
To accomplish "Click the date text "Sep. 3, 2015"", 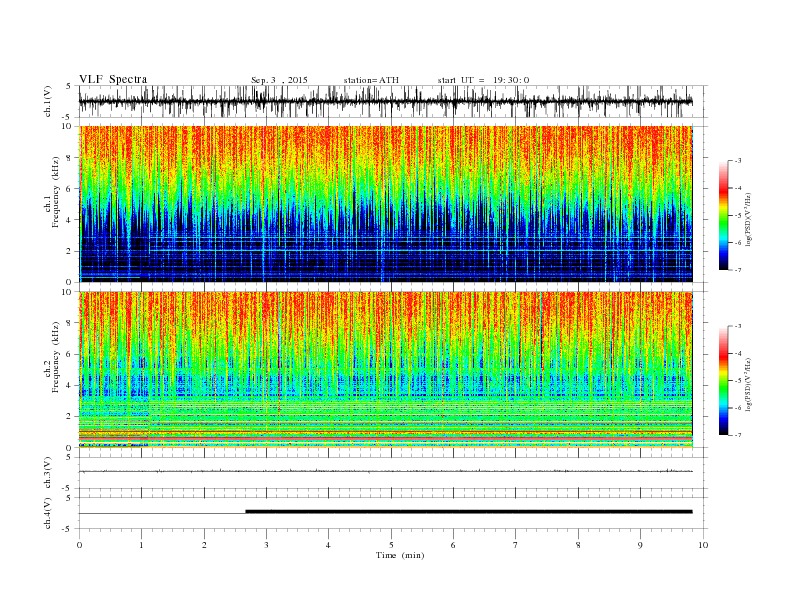I will tap(279, 80).
